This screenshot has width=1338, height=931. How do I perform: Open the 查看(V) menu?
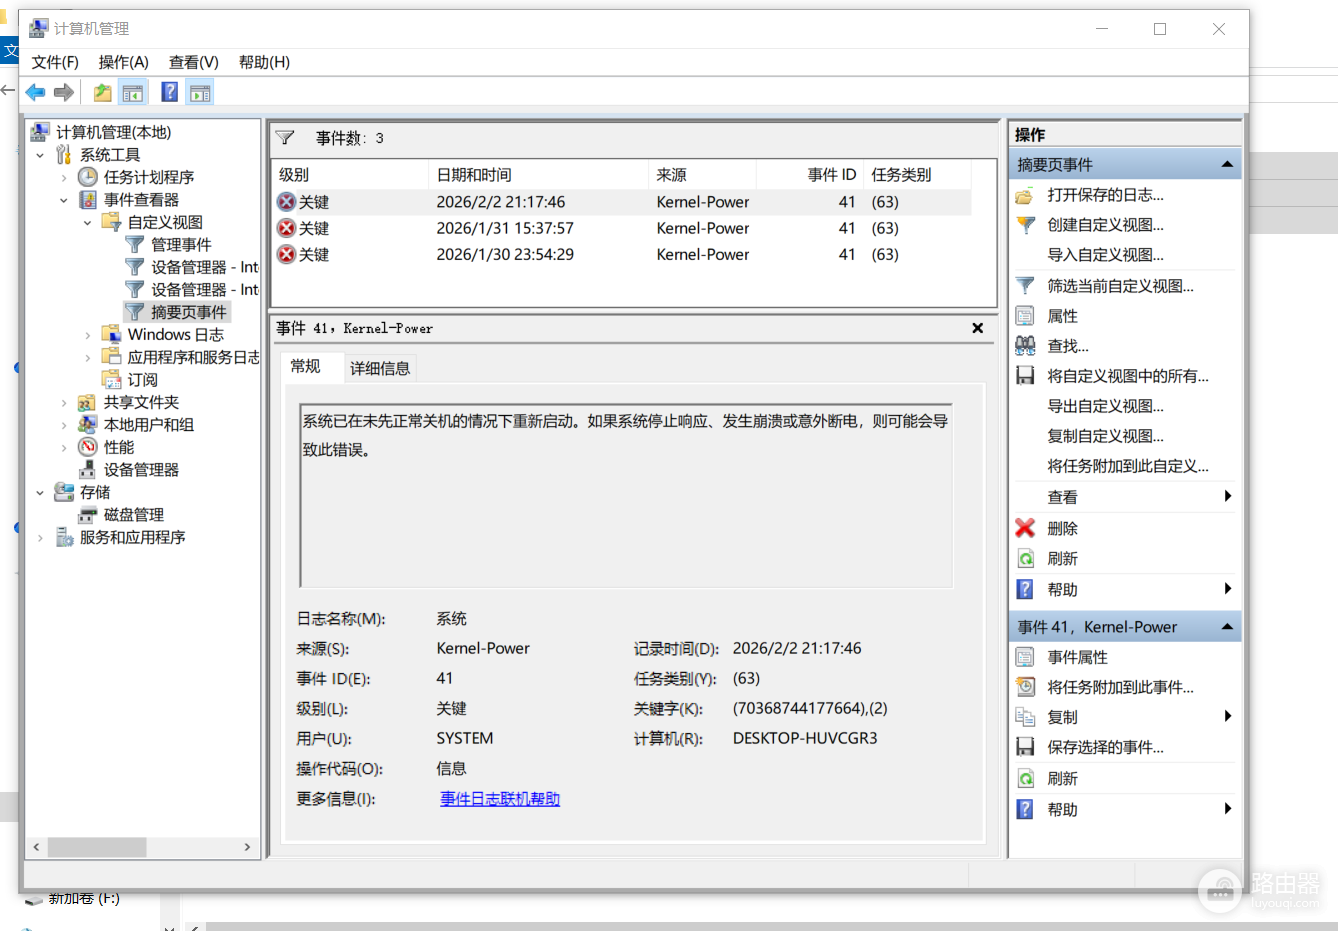coord(193,62)
